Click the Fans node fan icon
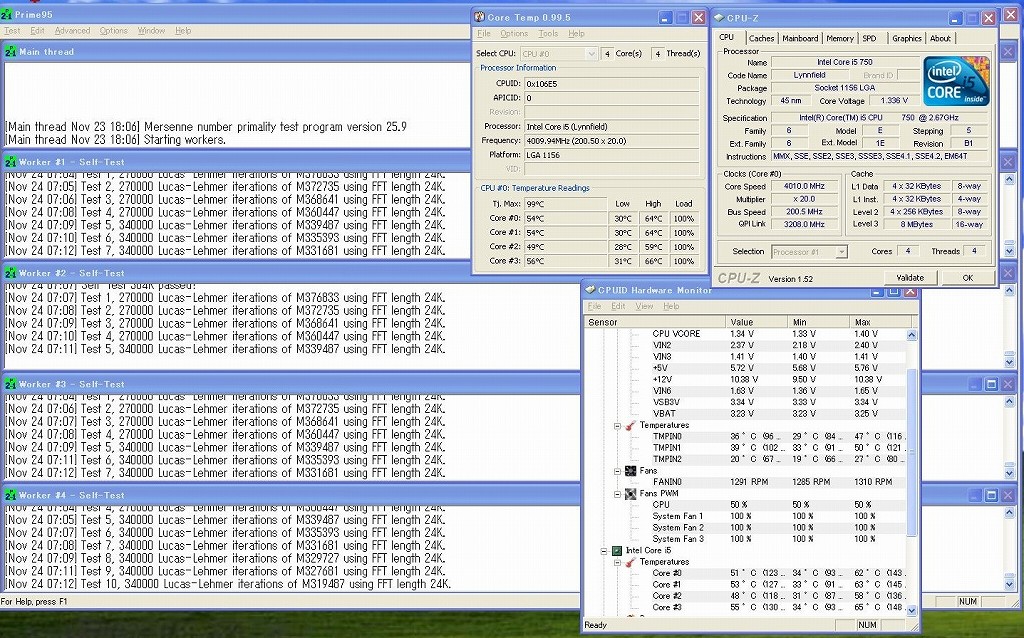Image resolution: width=1024 pixels, height=638 pixels. pyautogui.click(x=631, y=470)
